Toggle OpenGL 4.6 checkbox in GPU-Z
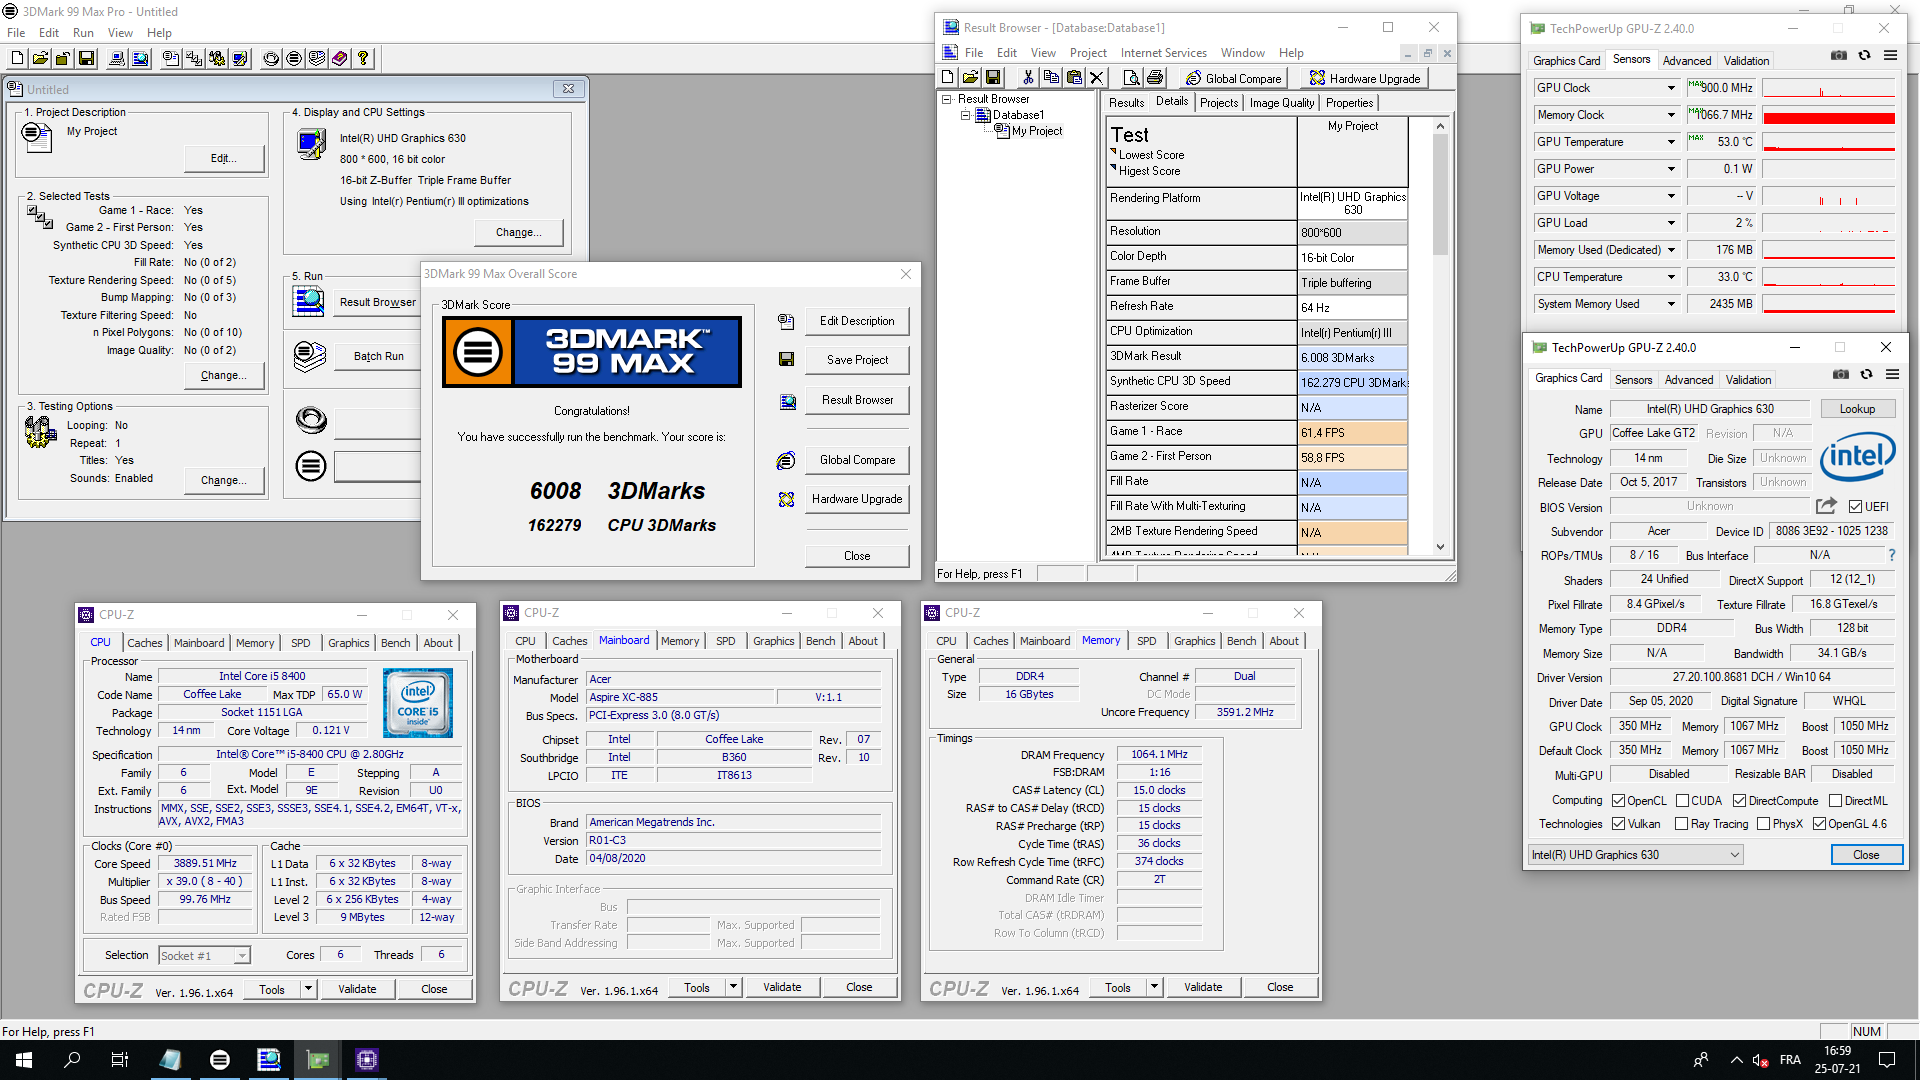The image size is (1920, 1080). click(x=1819, y=825)
